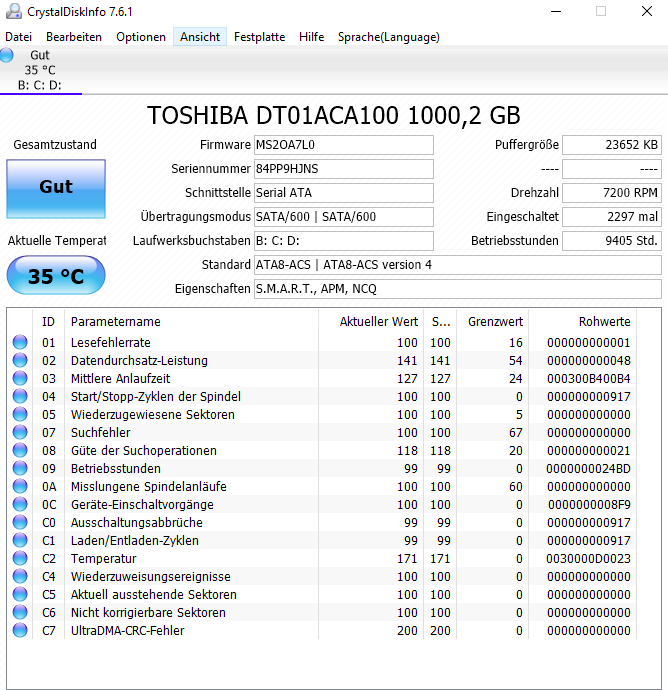Close the CrystalDiskInfo window
This screenshot has width=668, height=690.
click(x=646, y=11)
